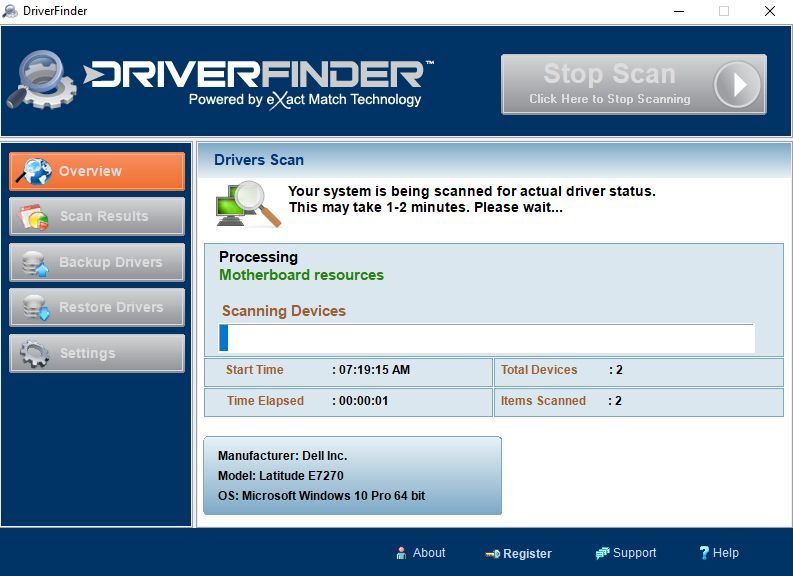Click the Settings gear icon
Image resolution: width=793 pixels, height=576 pixels.
34,353
